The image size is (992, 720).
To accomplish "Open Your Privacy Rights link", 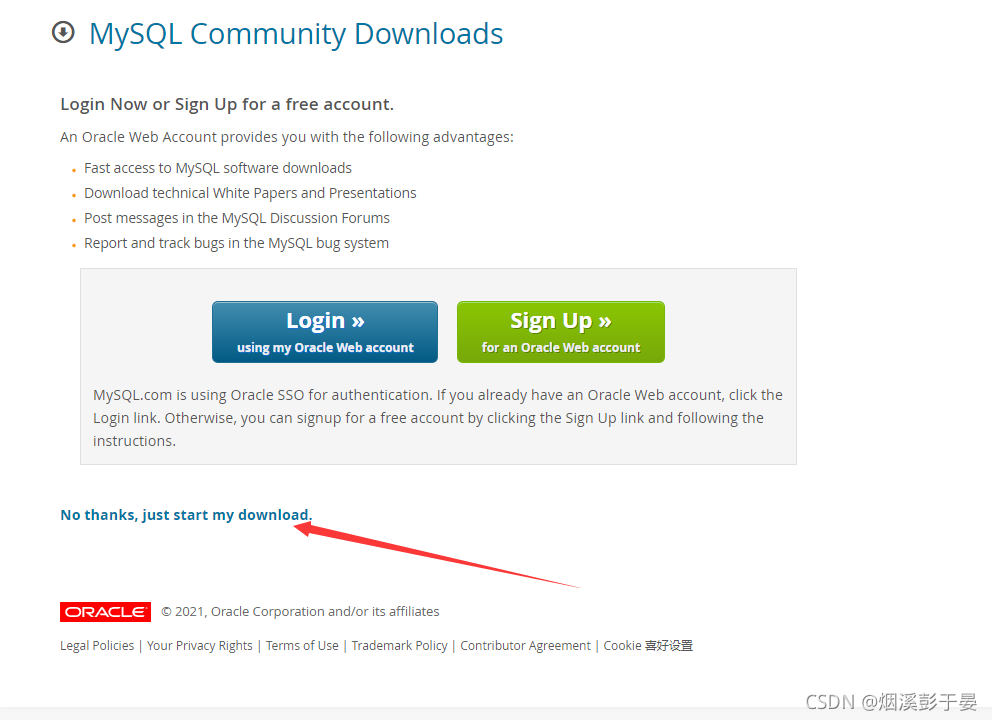I will click(199, 645).
